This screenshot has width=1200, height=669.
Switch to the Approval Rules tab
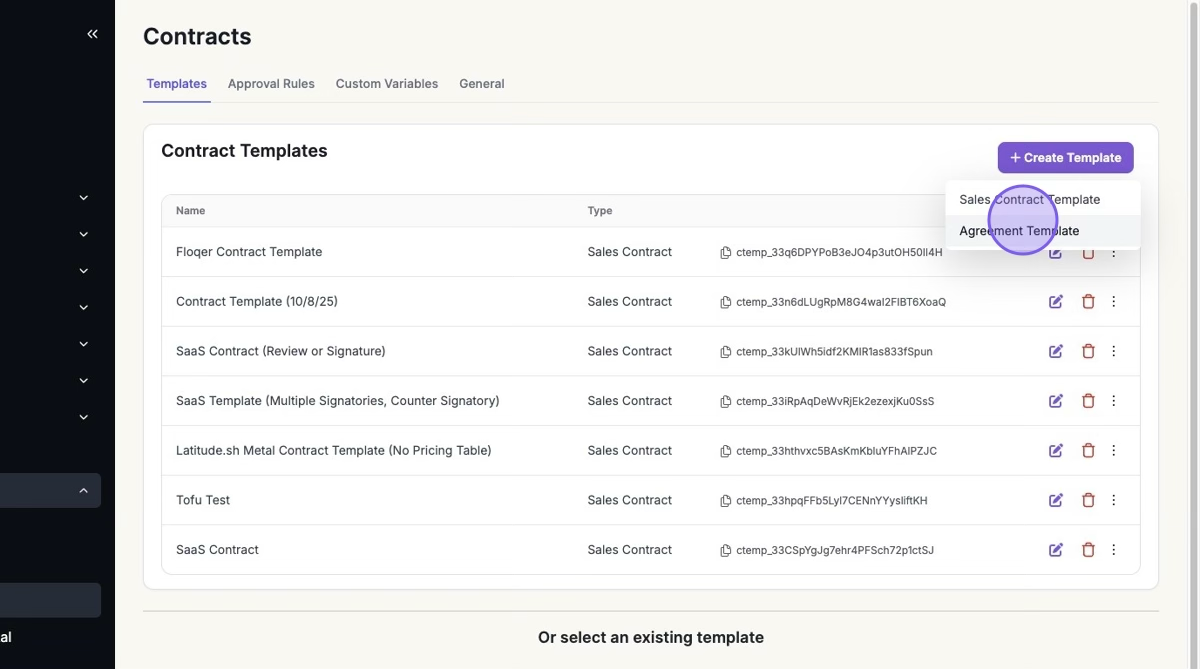271,84
